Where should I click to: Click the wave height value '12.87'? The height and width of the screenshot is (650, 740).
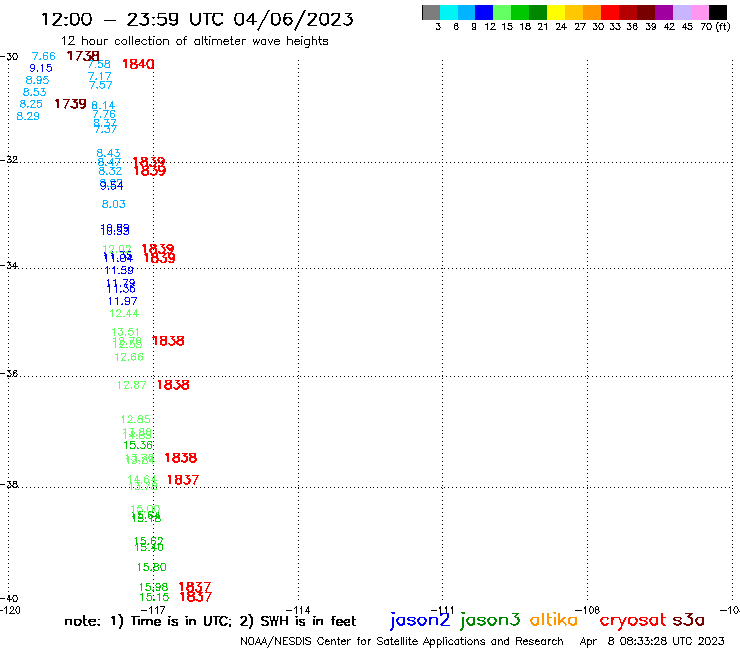click(x=132, y=385)
